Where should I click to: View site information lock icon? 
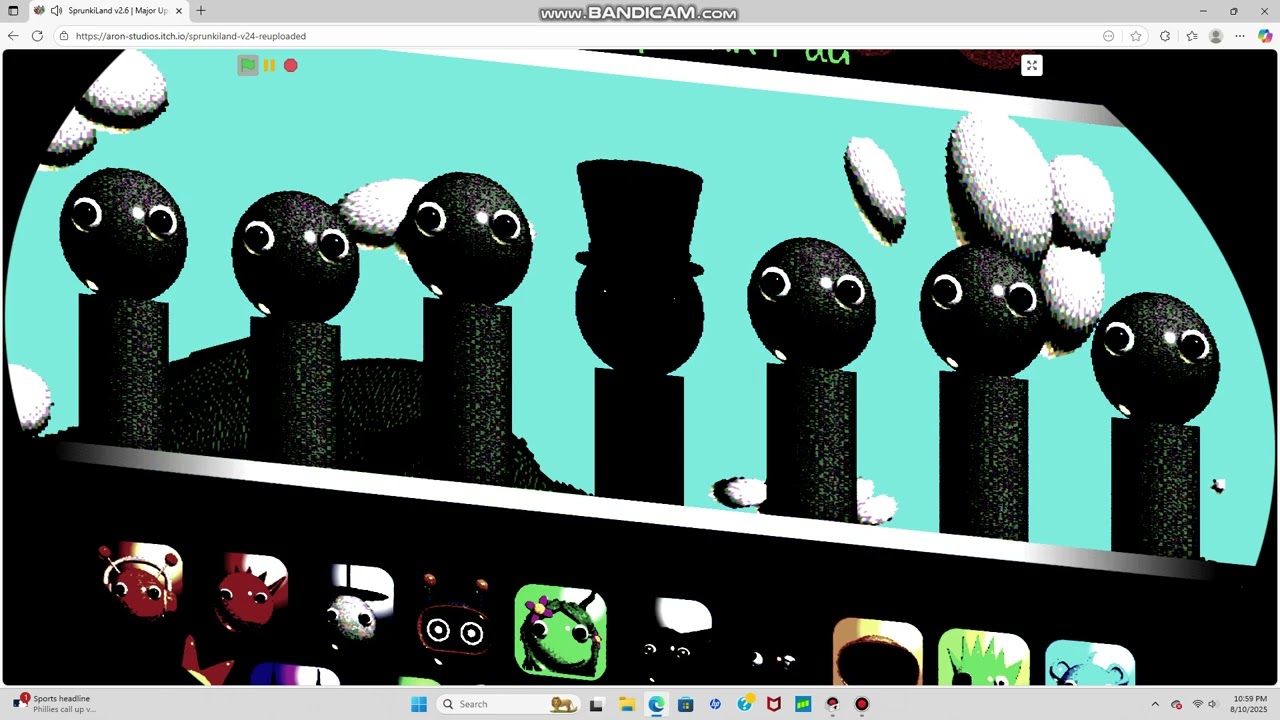tap(64, 36)
